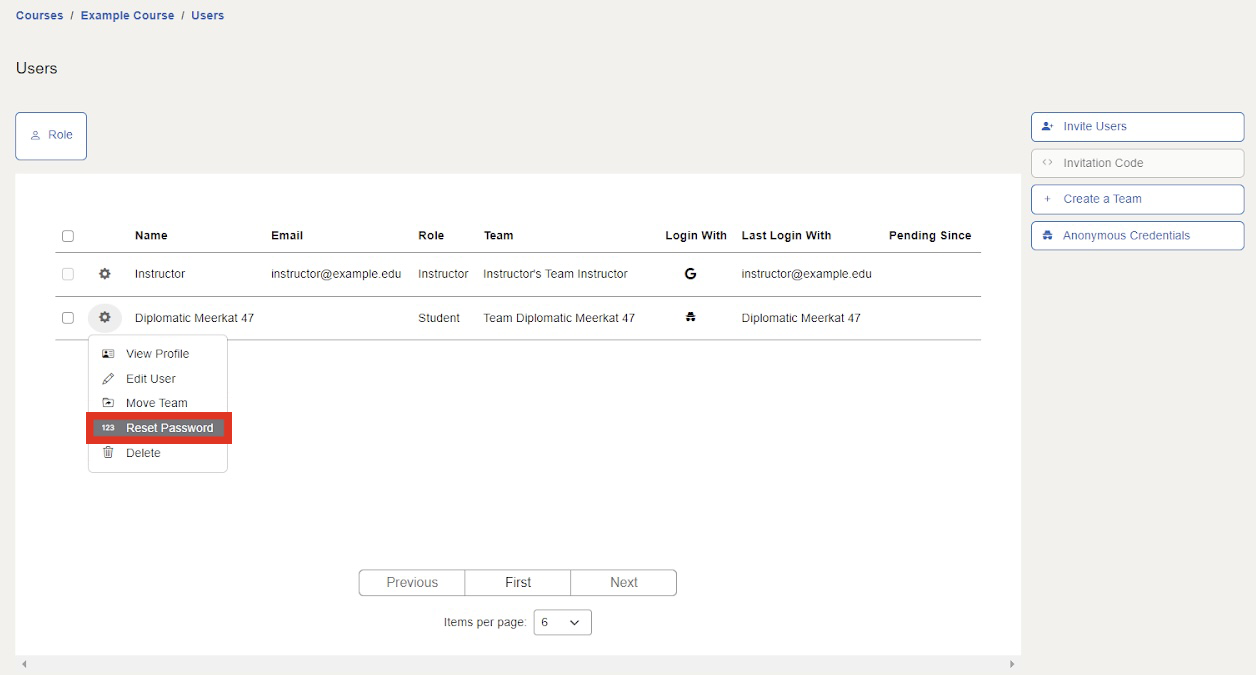The width and height of the screenshot is (1256, 675).
Task: Click the Users breadcrumb link
Action: 208,16
